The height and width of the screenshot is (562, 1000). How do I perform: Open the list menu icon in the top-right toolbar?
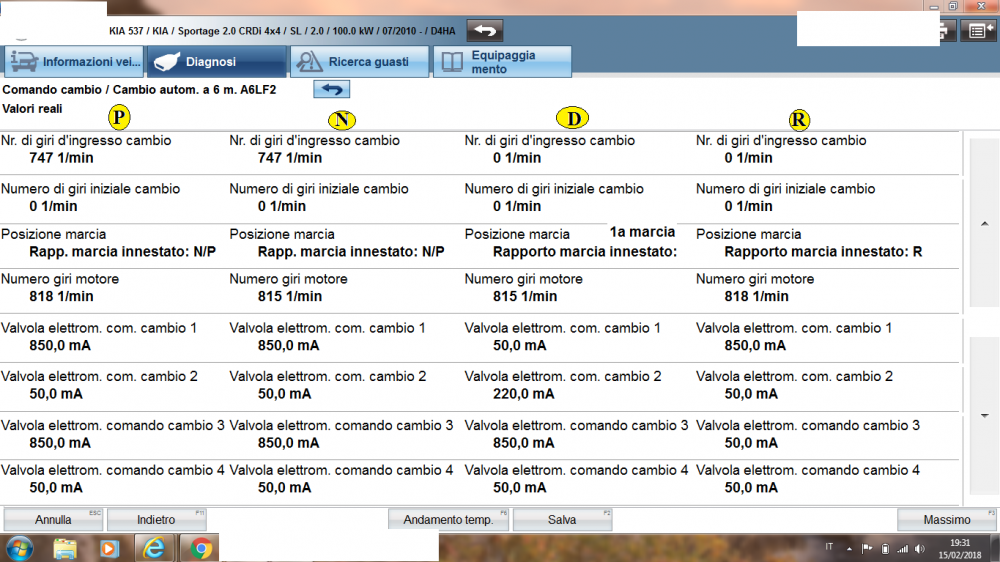coord(979,31)
